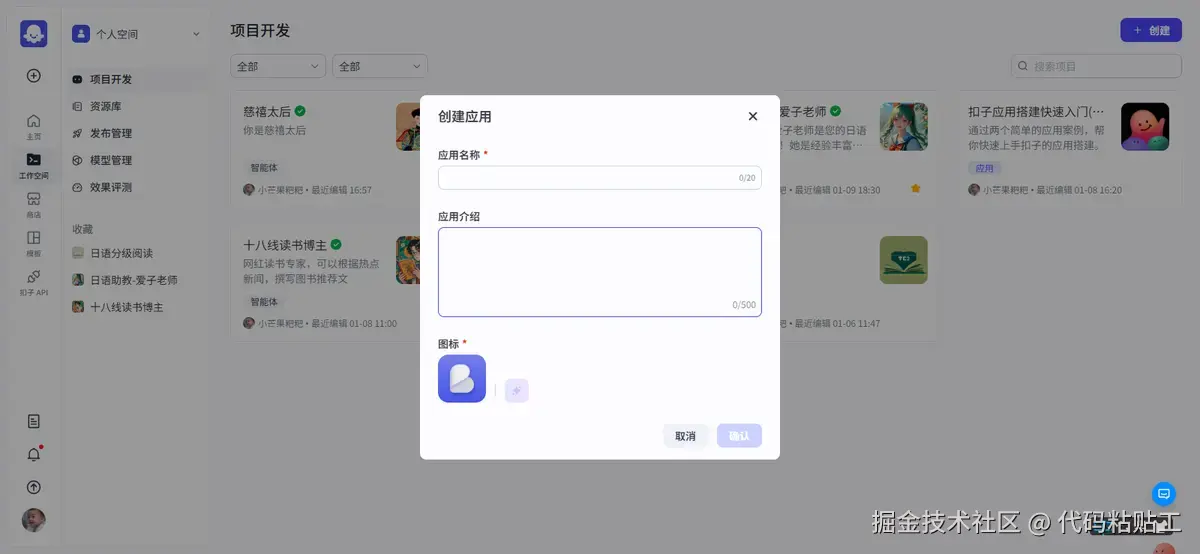Open the user avatar at the sidebar bottom
The image size is (1200, 554).
pos(33,520)
